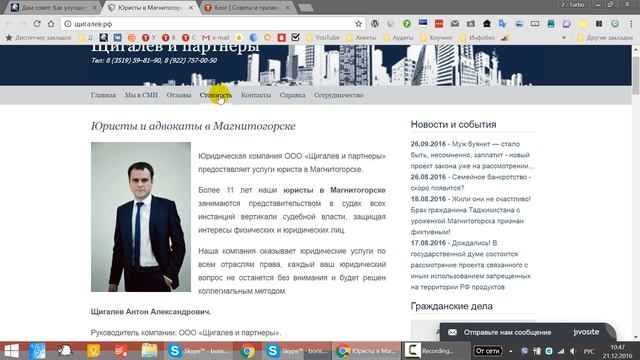Screen dimensions: 640x360
Task: Click the red square extension icon
Action: pos(439,24)
